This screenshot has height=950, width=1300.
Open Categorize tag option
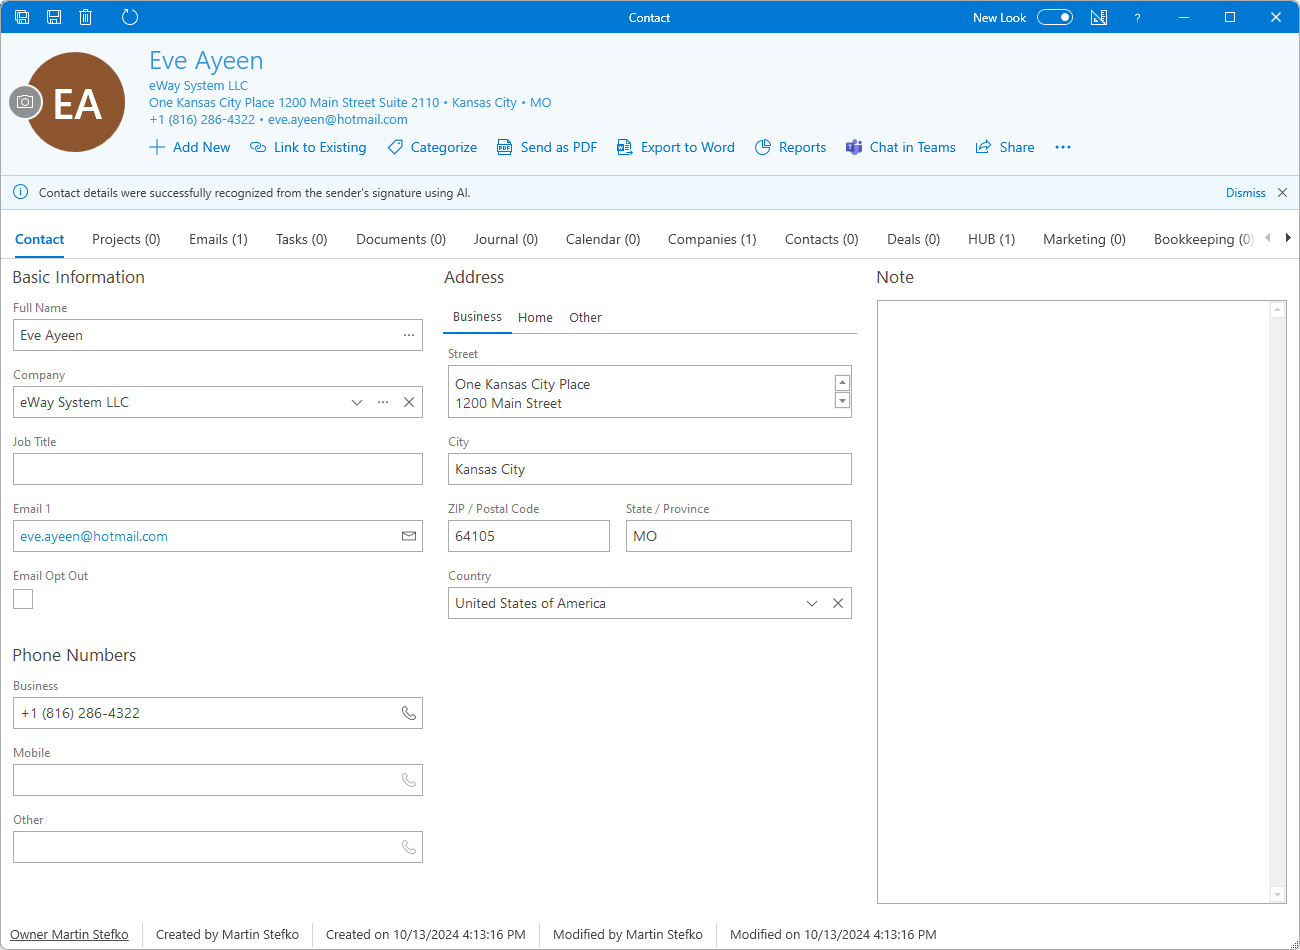coord(432,147)
